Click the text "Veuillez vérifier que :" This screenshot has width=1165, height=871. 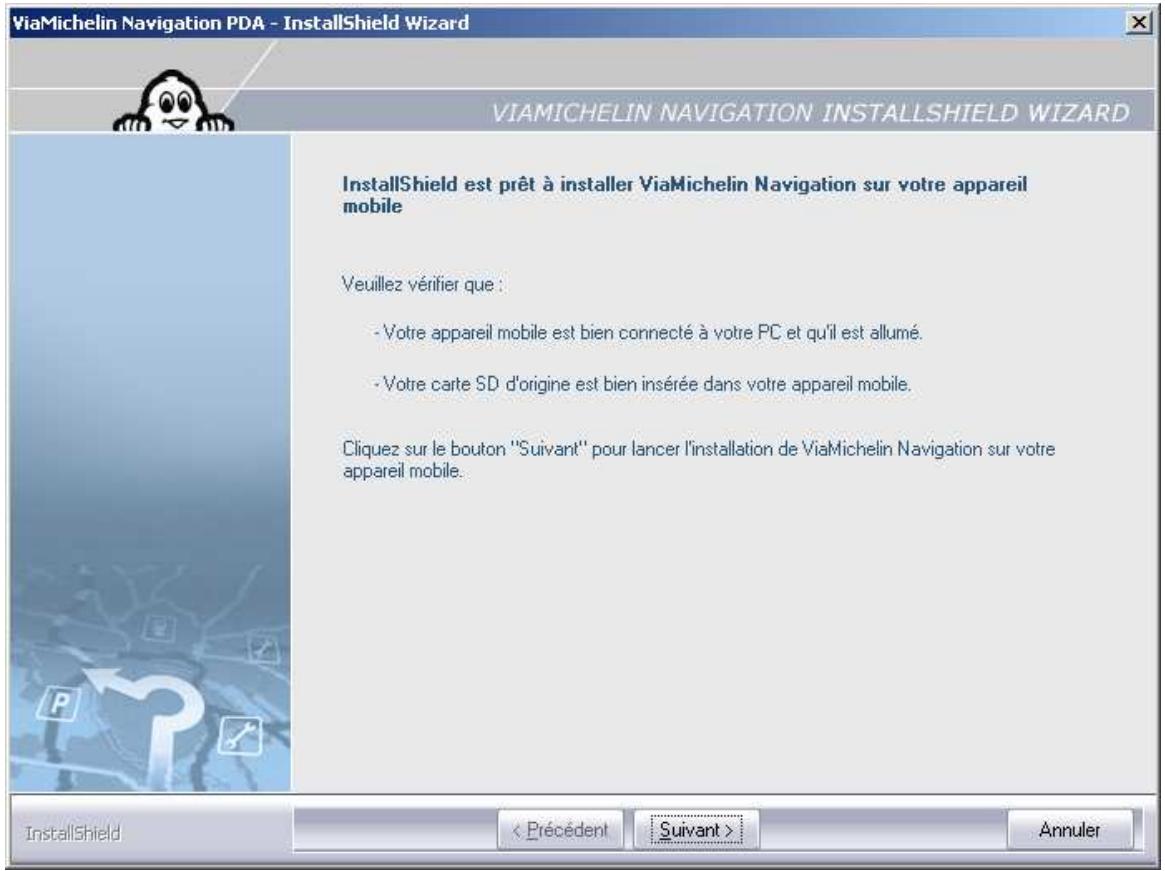pos(422,285)
